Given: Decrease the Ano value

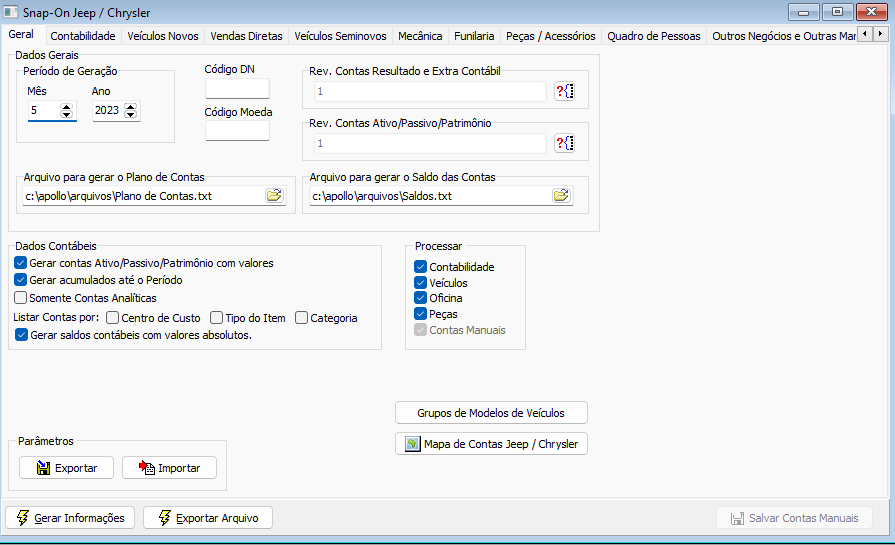Looking at the screenshot, I should pos(131,114).
